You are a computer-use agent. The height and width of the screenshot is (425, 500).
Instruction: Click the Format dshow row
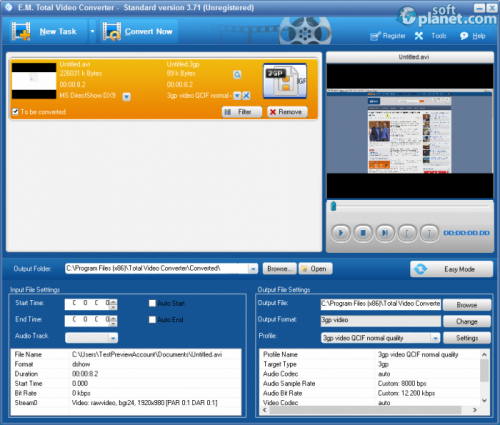pos(126,364)
